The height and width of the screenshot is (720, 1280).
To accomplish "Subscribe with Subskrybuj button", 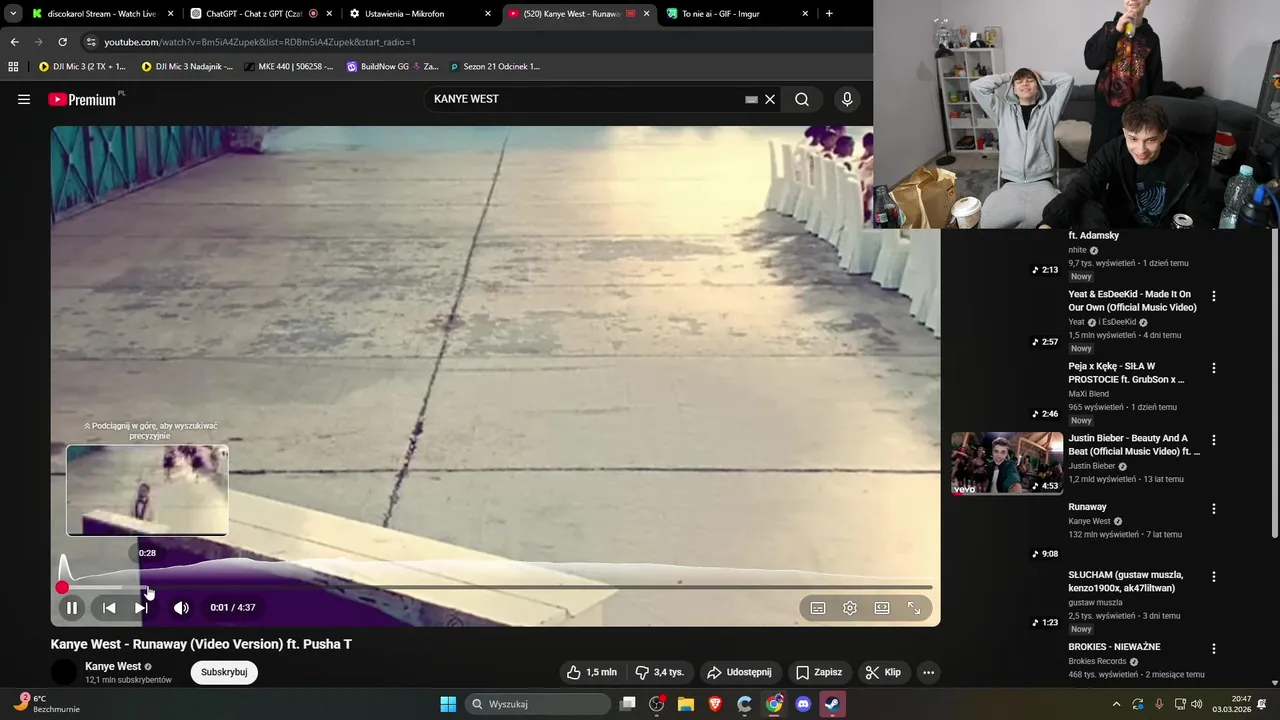I will (x=224, y=672).
